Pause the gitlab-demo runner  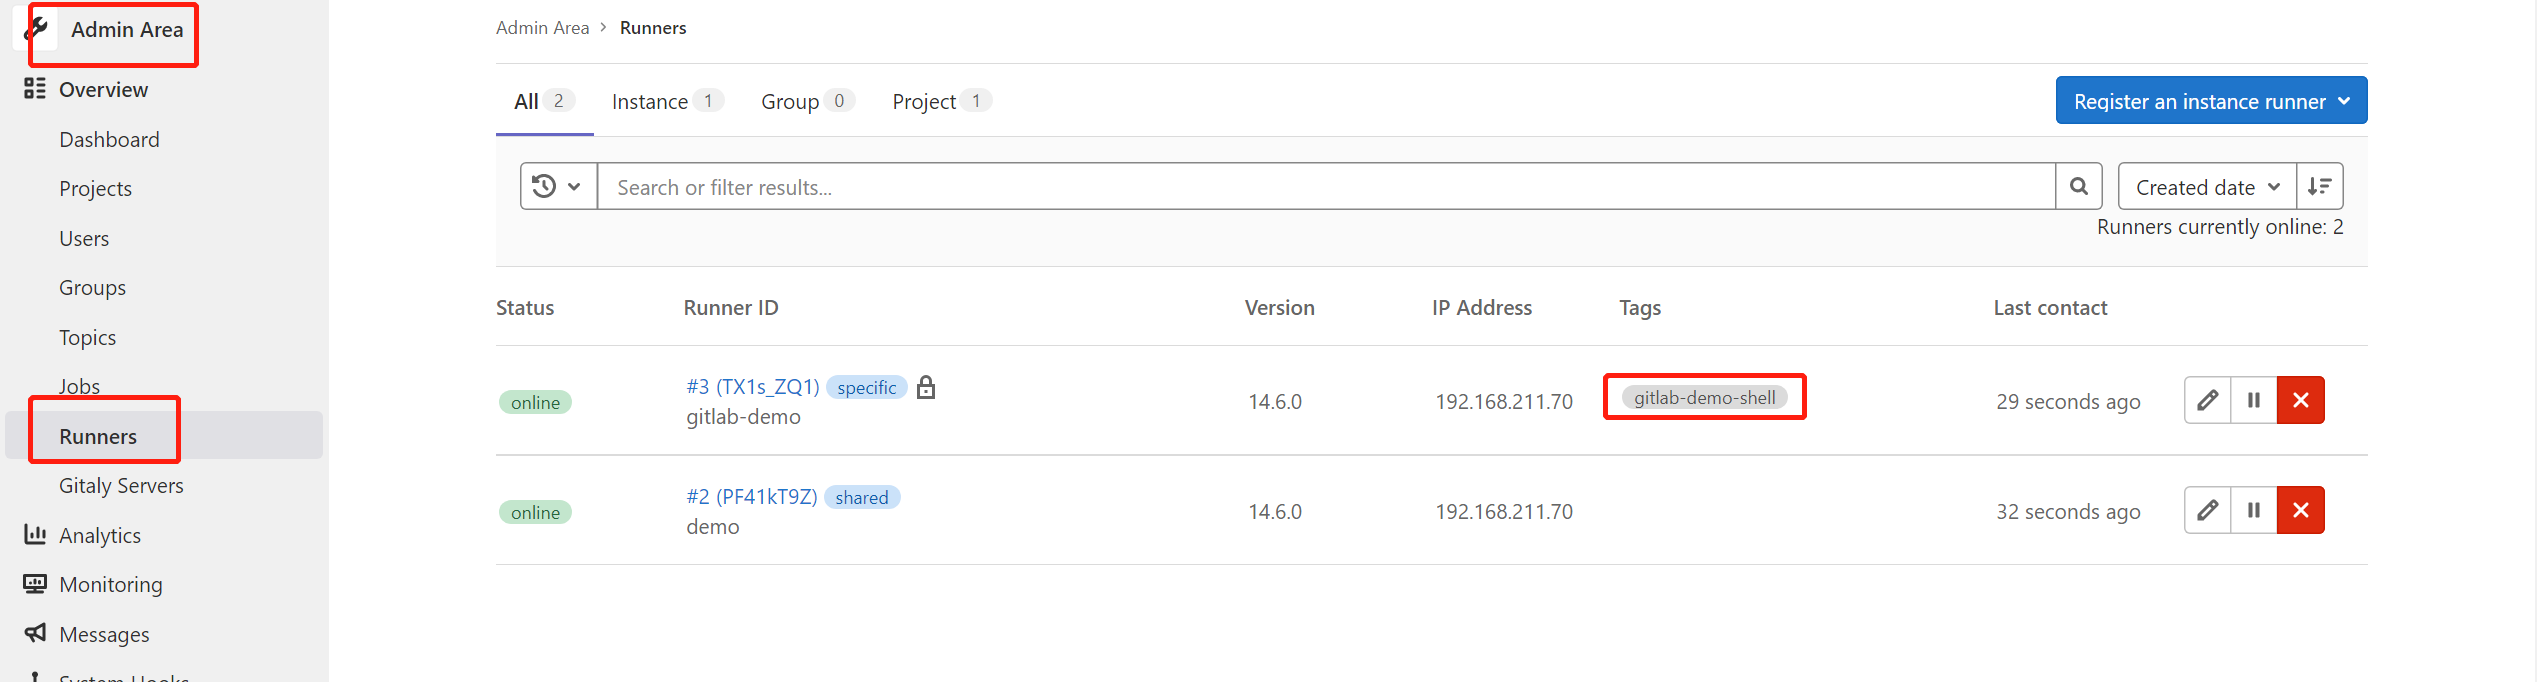tap(2254, 400)
